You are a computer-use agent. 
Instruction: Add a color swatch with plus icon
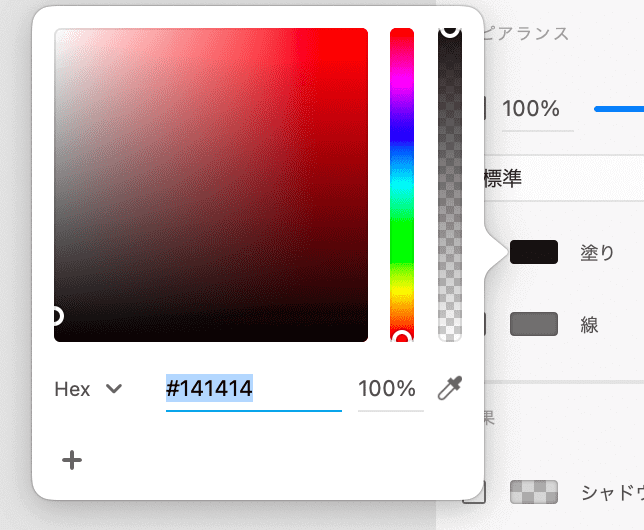pos(72,460)
